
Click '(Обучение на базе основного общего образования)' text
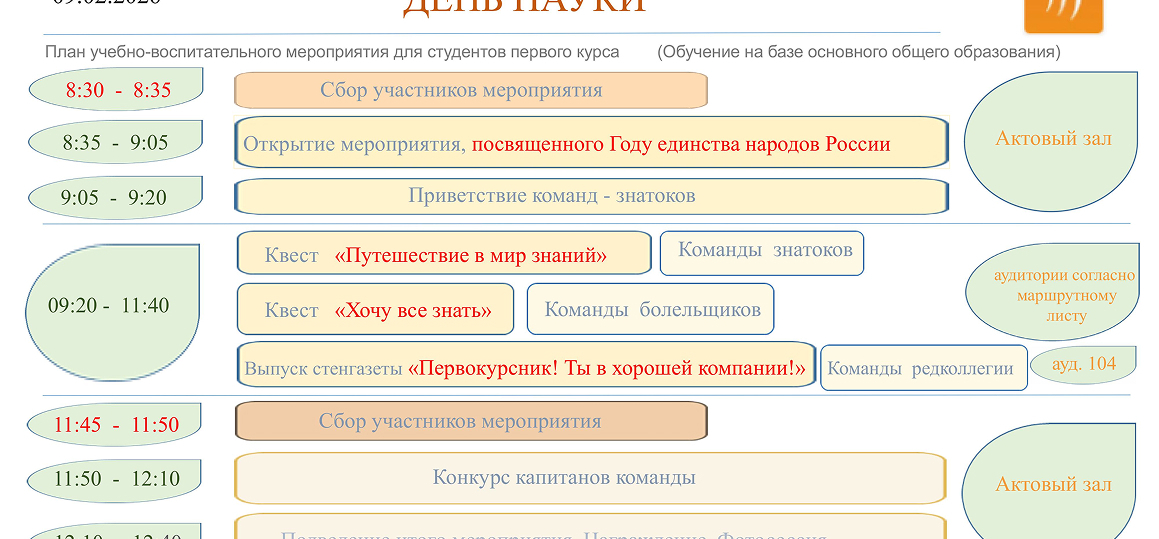point(859,52)
